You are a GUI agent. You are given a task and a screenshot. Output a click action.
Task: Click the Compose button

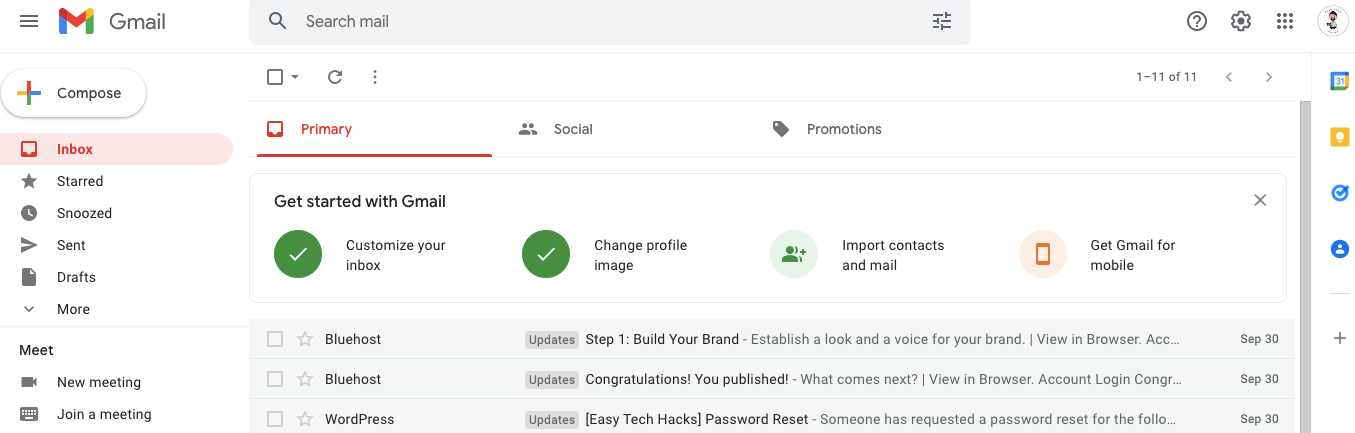pyautogui.click(x=74, y=93)
